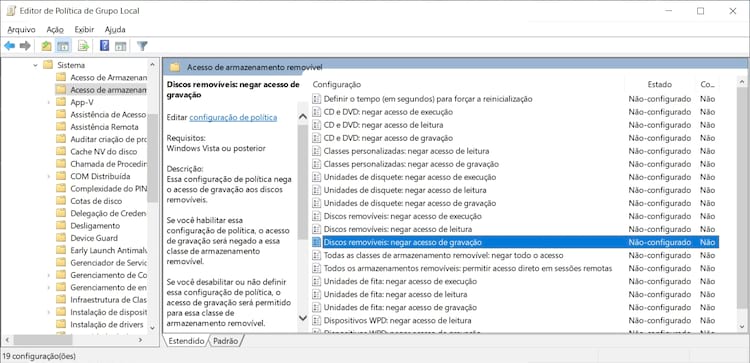
Task: Select Early Launch Antimalv tree item
Action: (109, 250)
